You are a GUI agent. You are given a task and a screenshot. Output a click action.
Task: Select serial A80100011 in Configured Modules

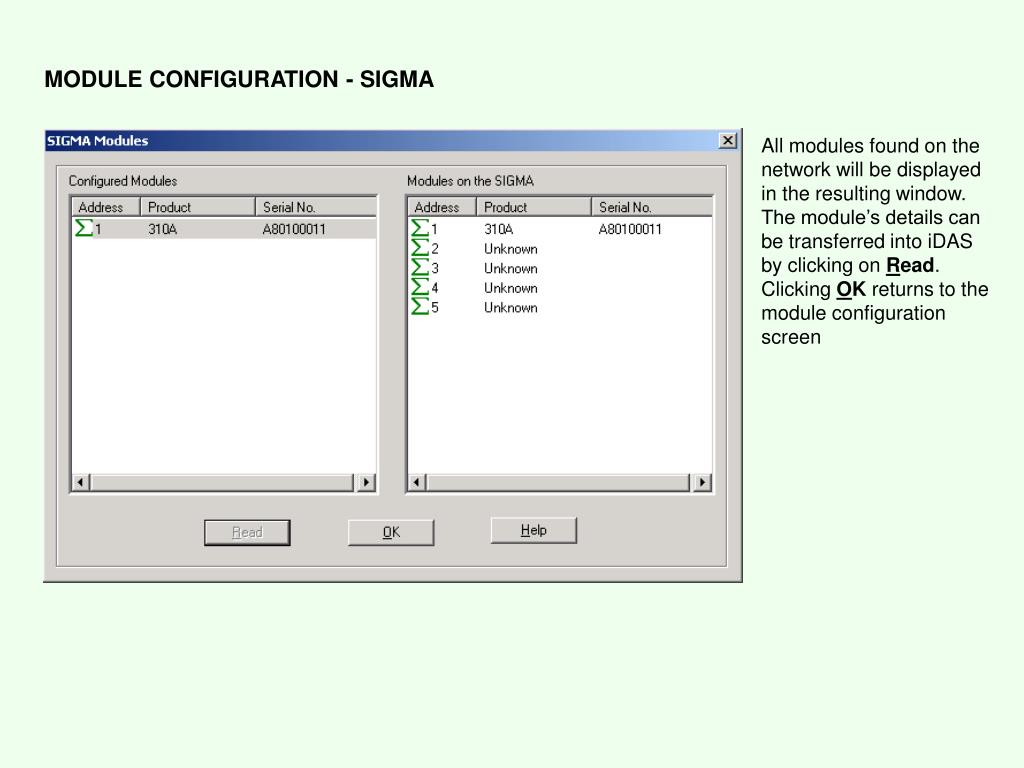click(x=294, y=229)
